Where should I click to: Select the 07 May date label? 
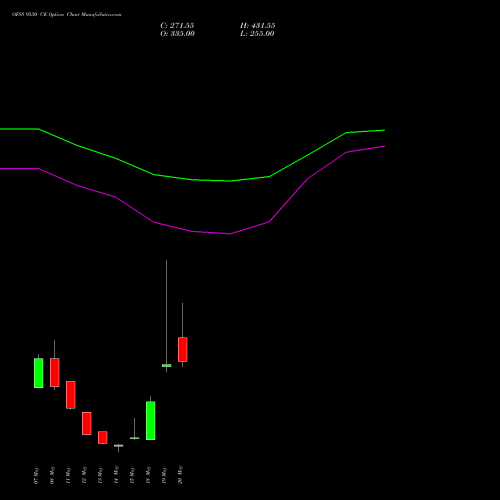(x=36, y=475)
